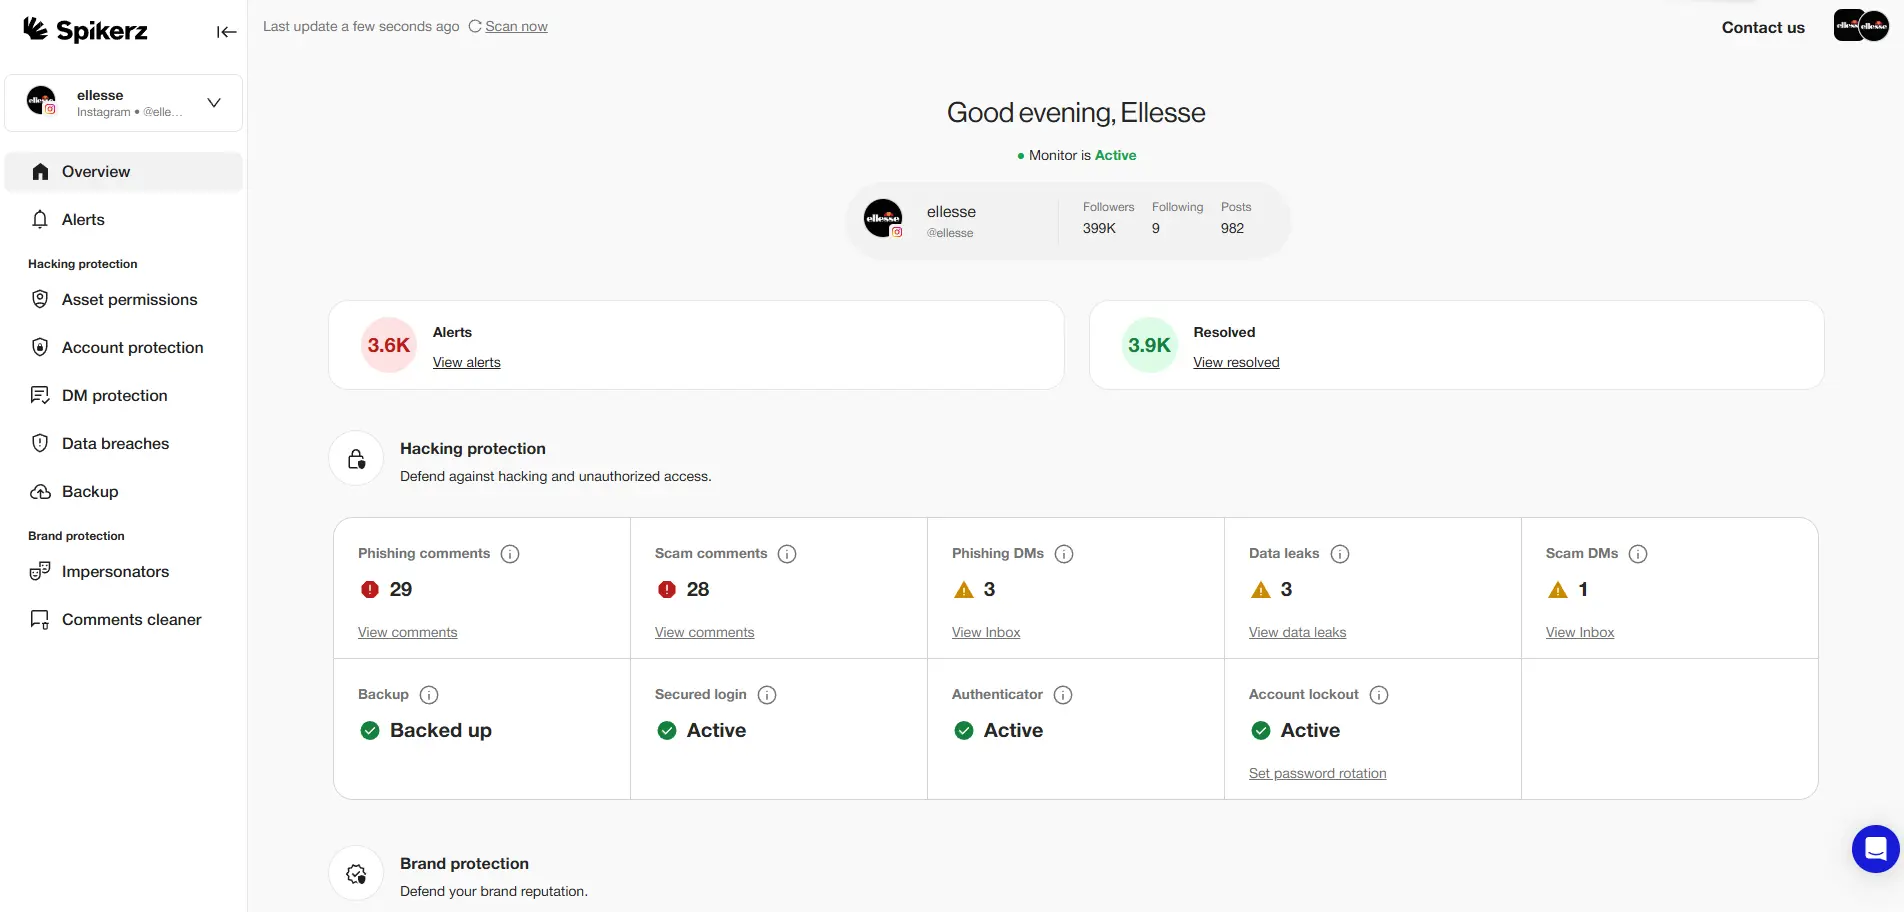Click the Monitor is Active status
The width and height of the screenshot is (1904, 912).
pos(1077,155)
